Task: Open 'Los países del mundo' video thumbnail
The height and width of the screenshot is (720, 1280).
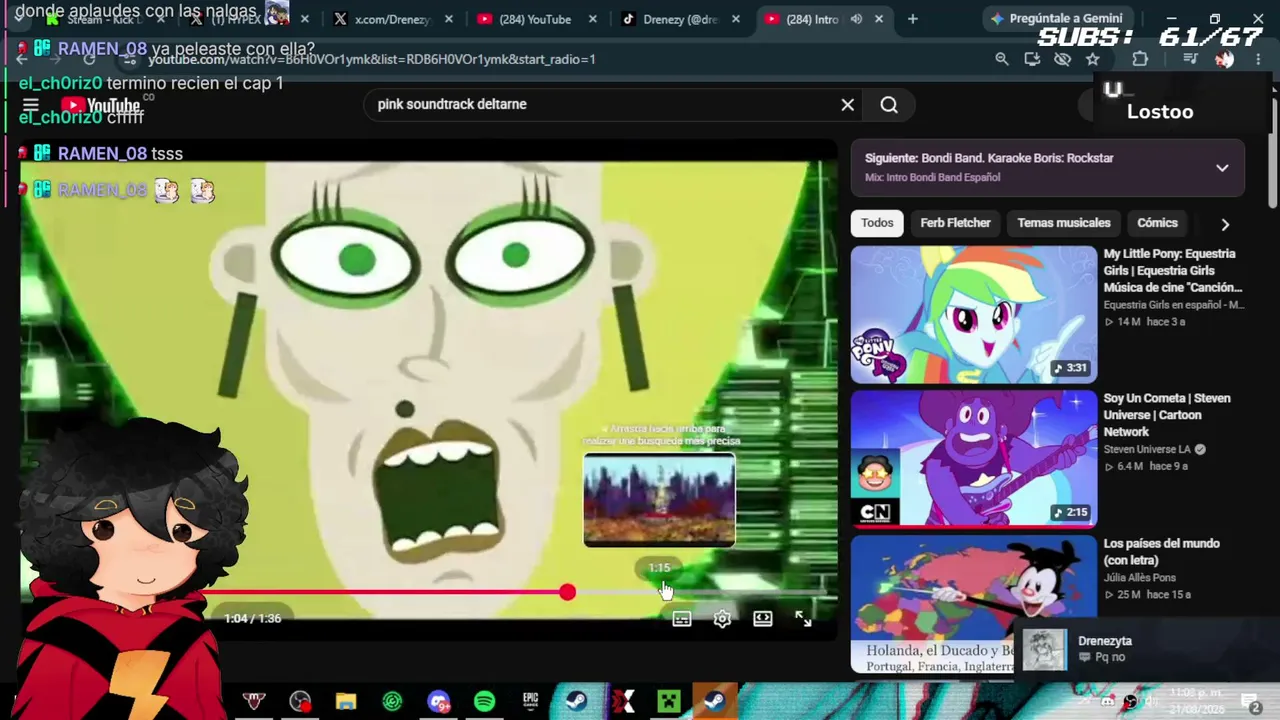Action: (x=974, y=603)
